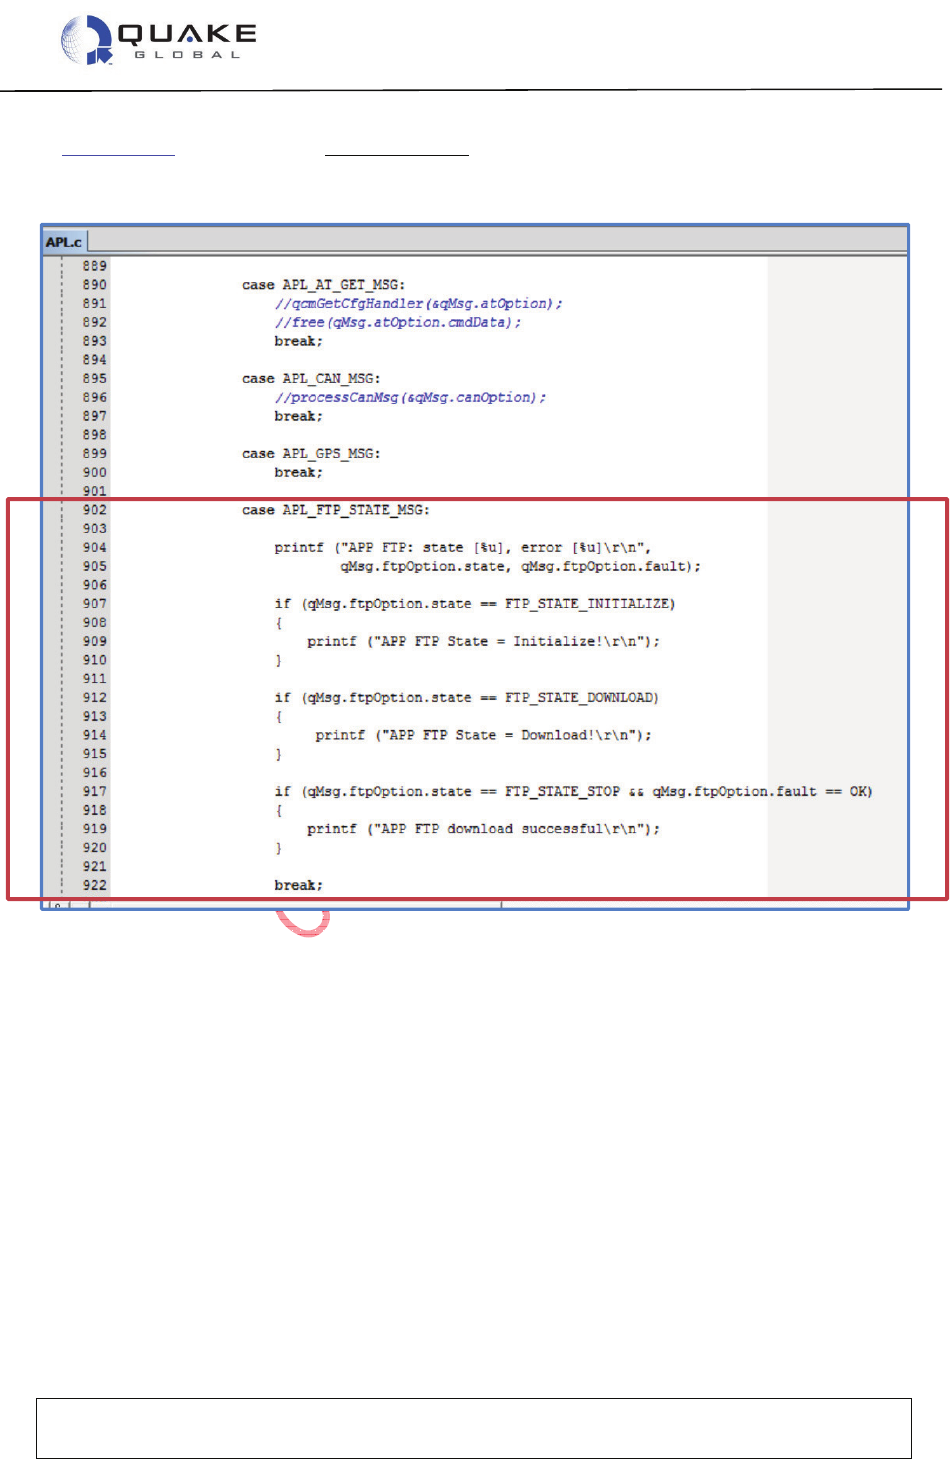Switch to the APL.c file tab
The image size is (950, 1459).
[x=64, y=241]
